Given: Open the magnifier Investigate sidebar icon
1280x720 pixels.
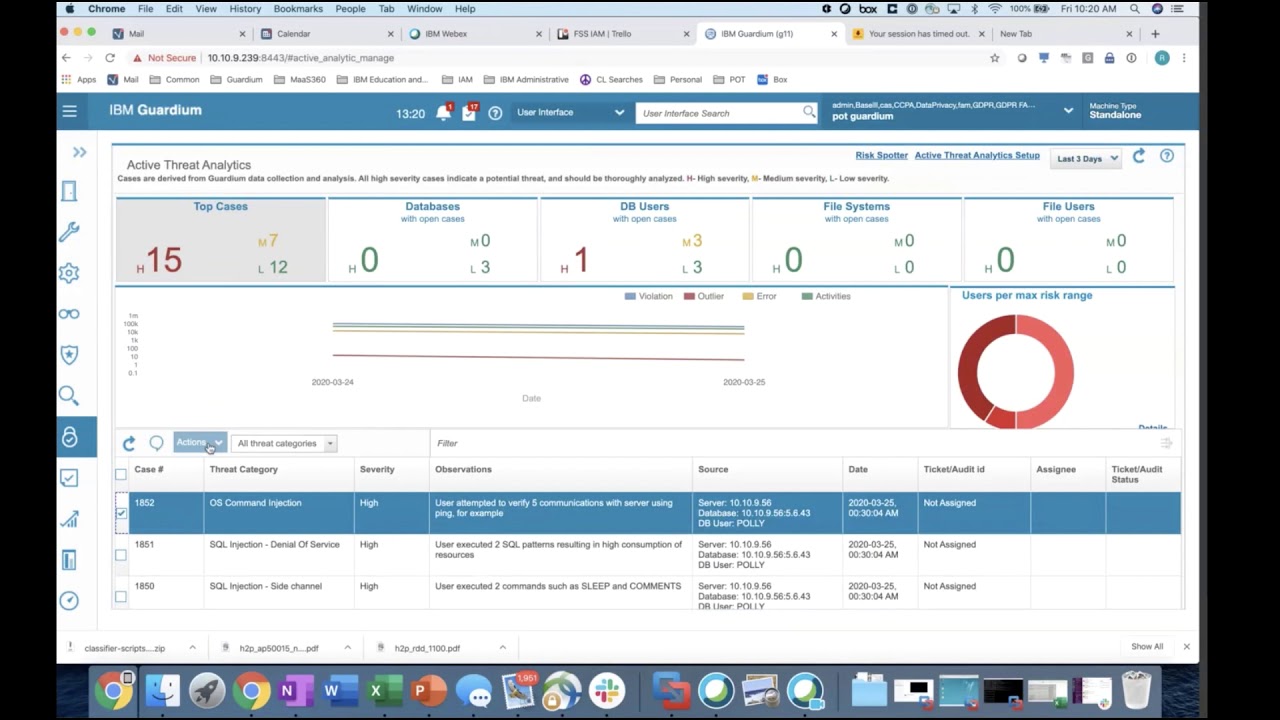Looking at the screenshot, I should coord(69,396).
